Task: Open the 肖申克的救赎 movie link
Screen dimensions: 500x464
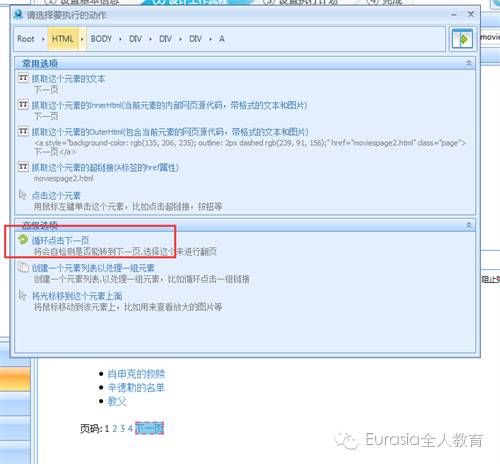Action: tap(136, 374)
